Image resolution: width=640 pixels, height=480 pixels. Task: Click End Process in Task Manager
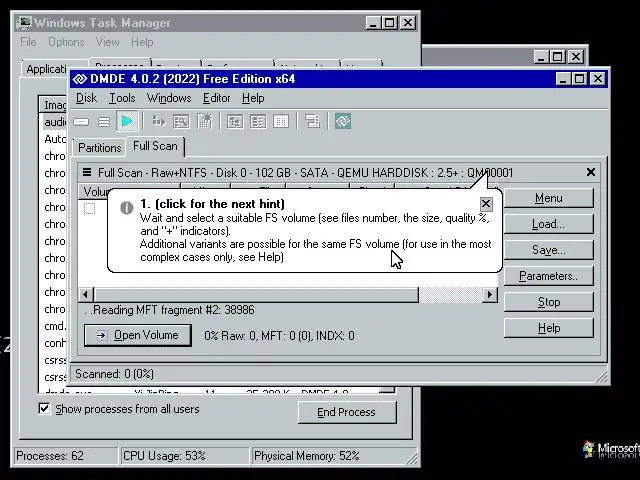pyautogui.click(x=347, y=412)
